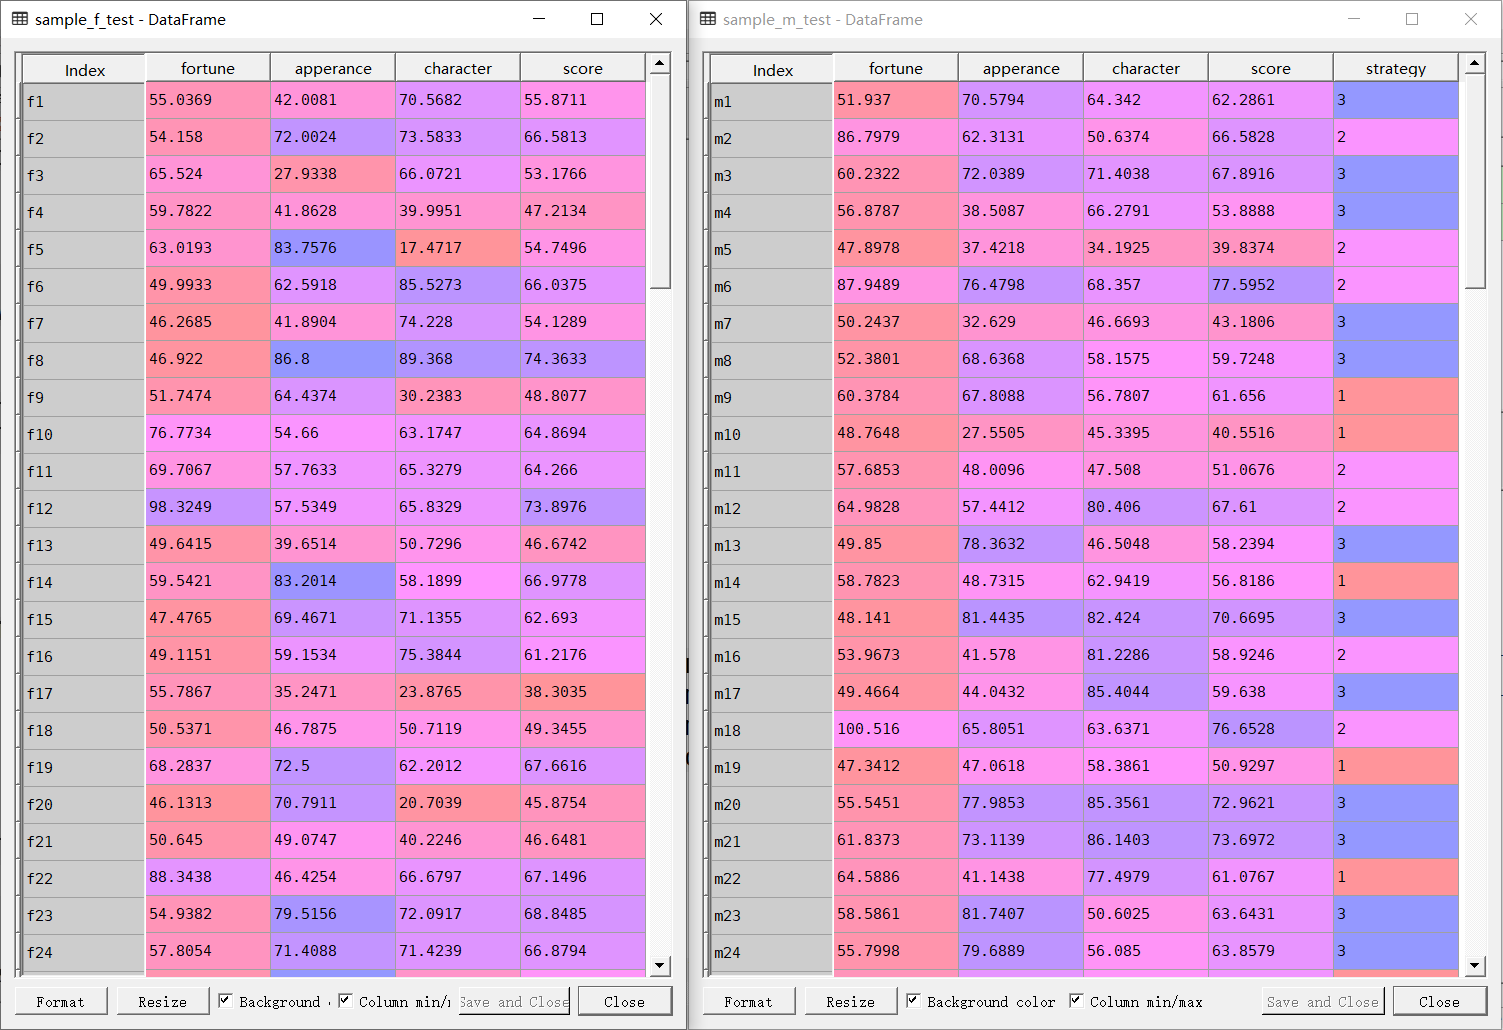Click scroll-up arrow in sample_f_test table
This screenshot has width=1503, height=1030.
[x=659, y=63]
